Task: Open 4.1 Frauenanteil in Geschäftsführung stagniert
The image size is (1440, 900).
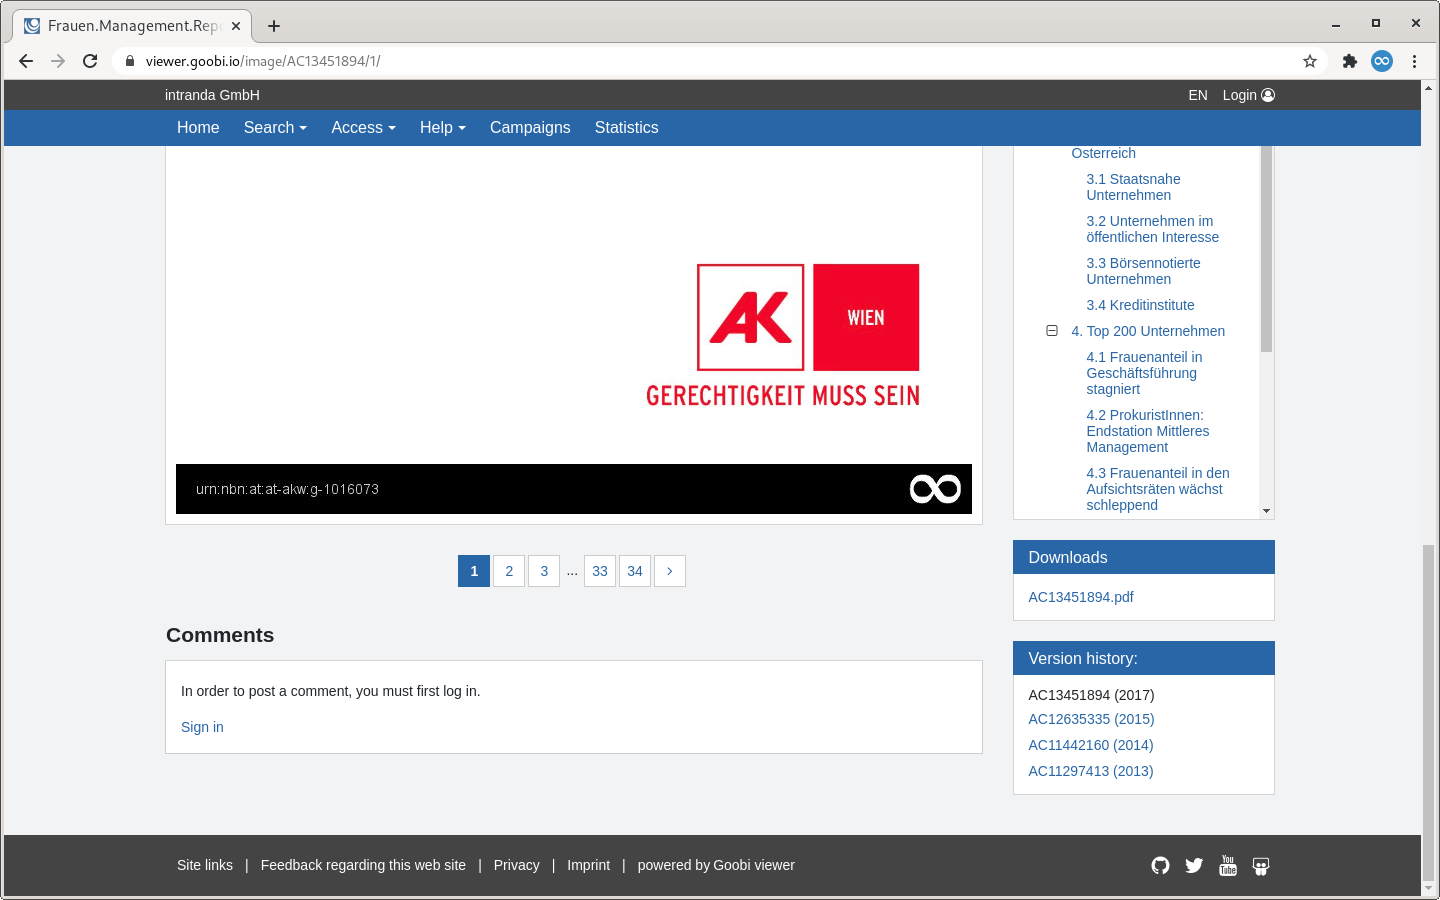Action: pyautogui.click(x=1144, y=373)
